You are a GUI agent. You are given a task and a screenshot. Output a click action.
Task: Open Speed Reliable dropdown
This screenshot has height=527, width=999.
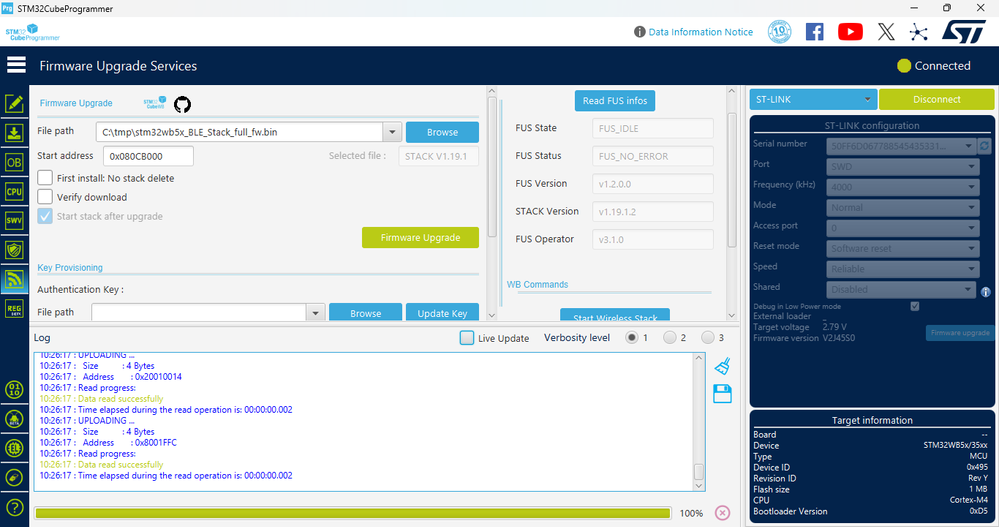coord(902,268)
